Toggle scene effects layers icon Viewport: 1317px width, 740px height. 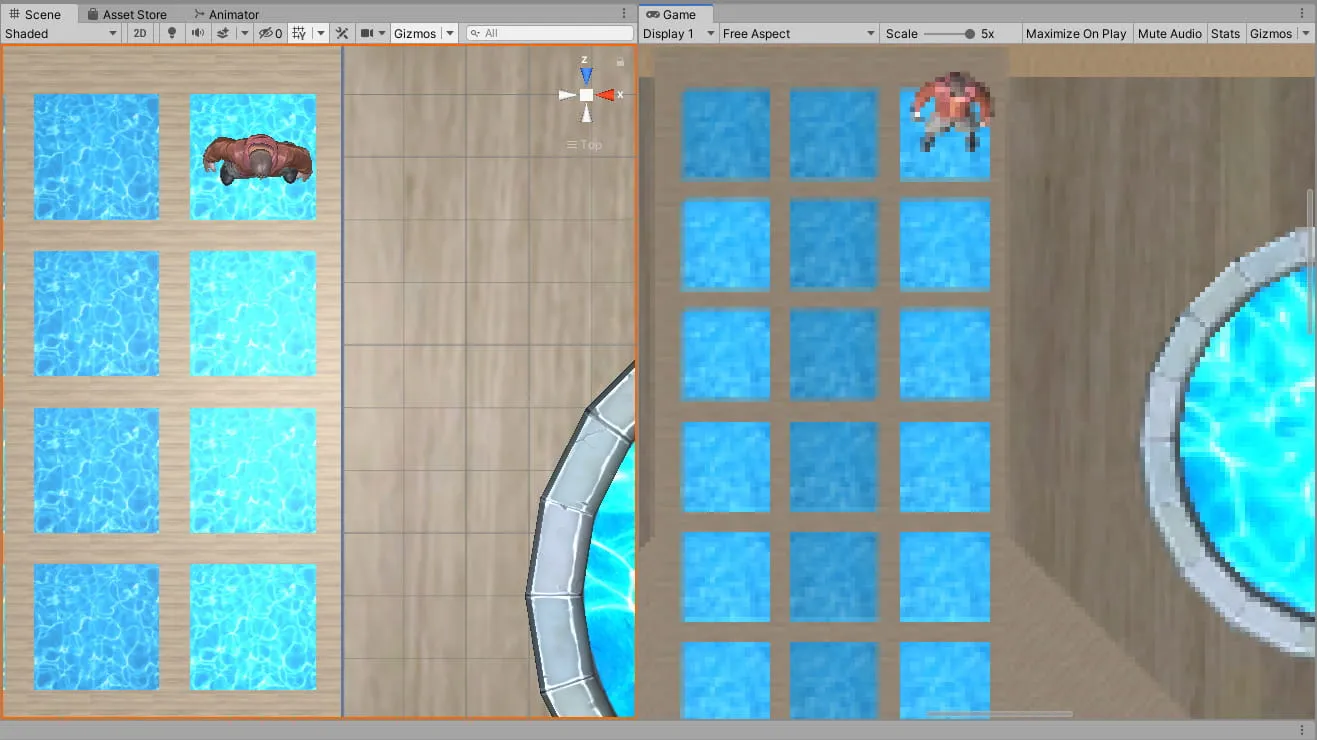[x=224, y=33]
